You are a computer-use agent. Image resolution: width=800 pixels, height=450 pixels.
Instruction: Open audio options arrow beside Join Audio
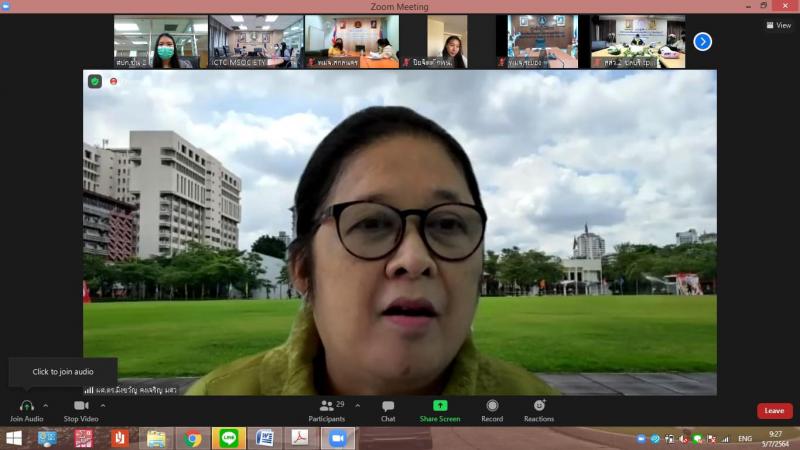tap(45, 406)
